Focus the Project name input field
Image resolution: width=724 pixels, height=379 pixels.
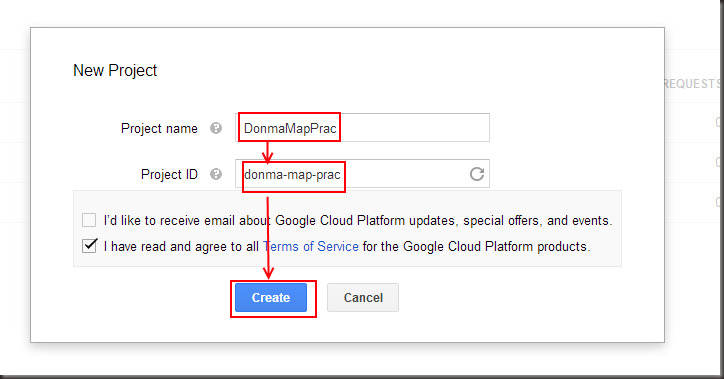coord(362,127)
